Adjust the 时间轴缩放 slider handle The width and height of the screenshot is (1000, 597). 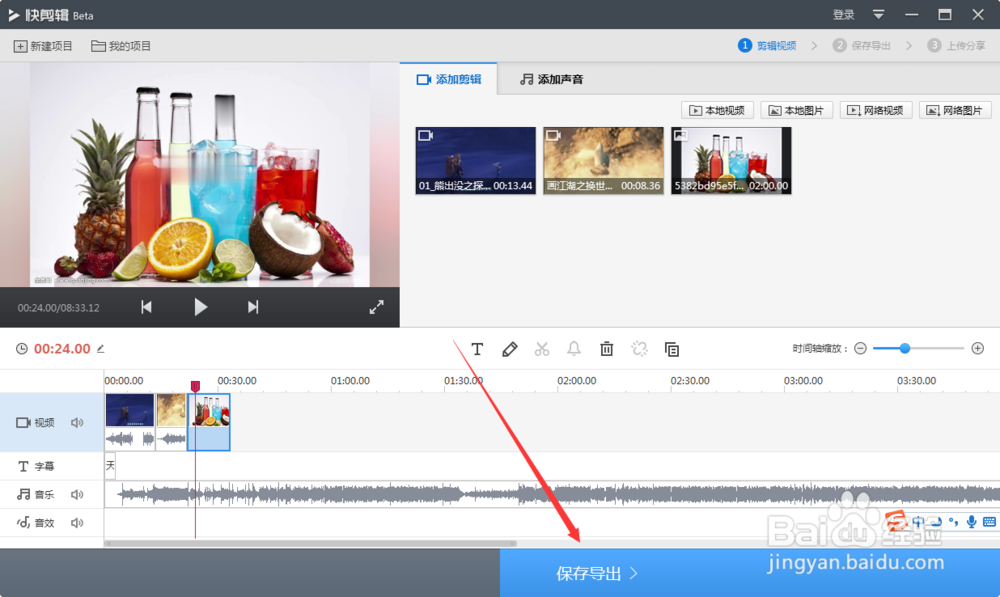[904, 348]
